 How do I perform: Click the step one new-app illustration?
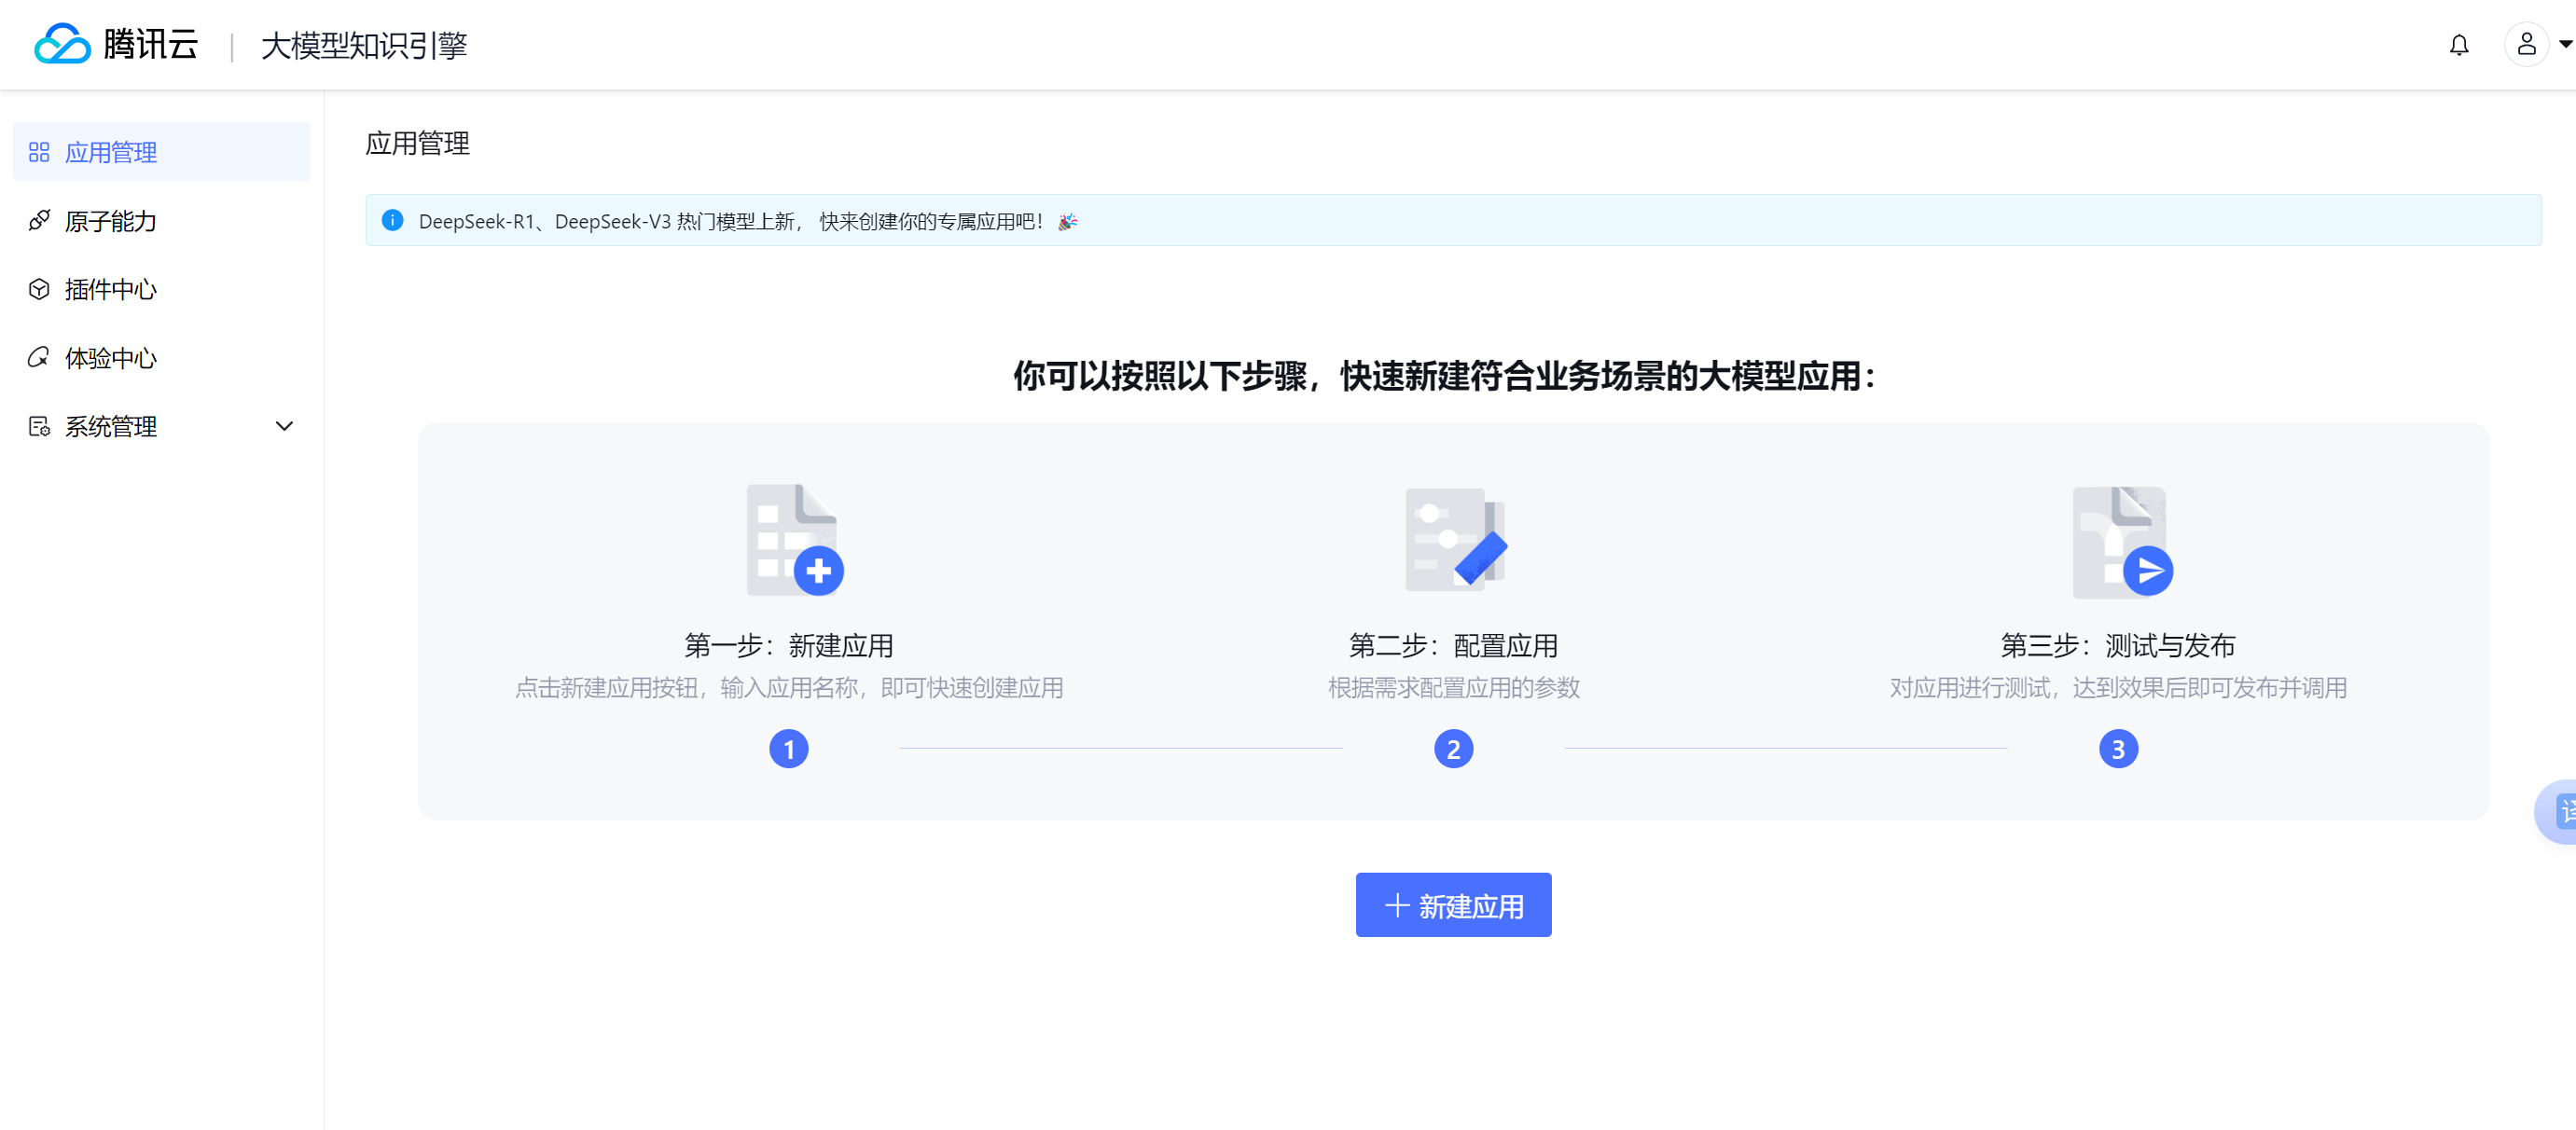(795, 540)
